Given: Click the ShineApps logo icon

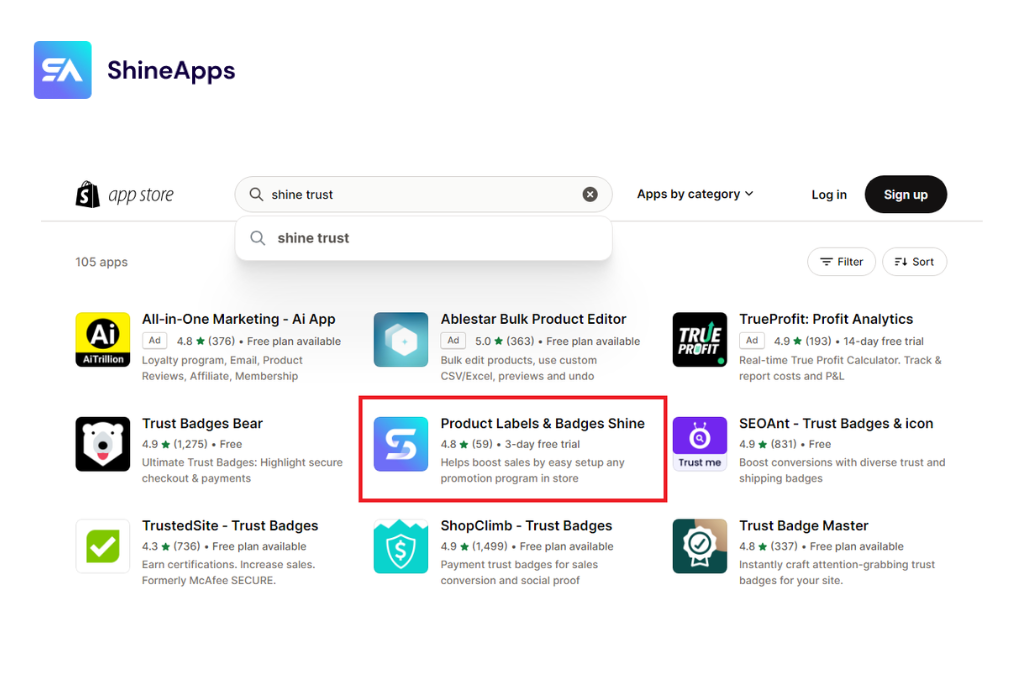Looking at the screenshot, I should (x=63, y=70).
